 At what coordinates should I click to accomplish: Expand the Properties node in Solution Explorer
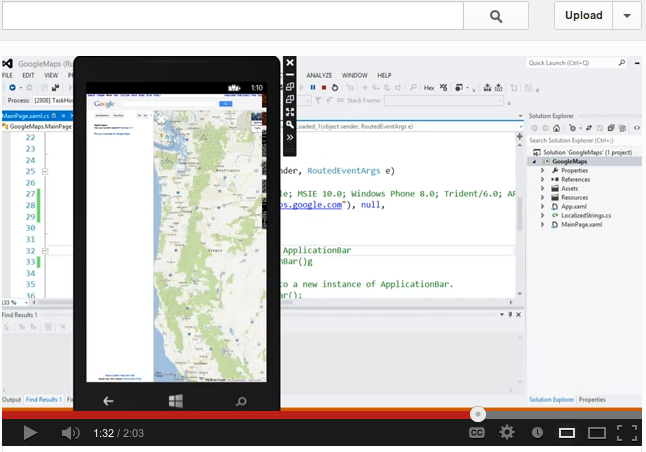[x=543, y=171]
